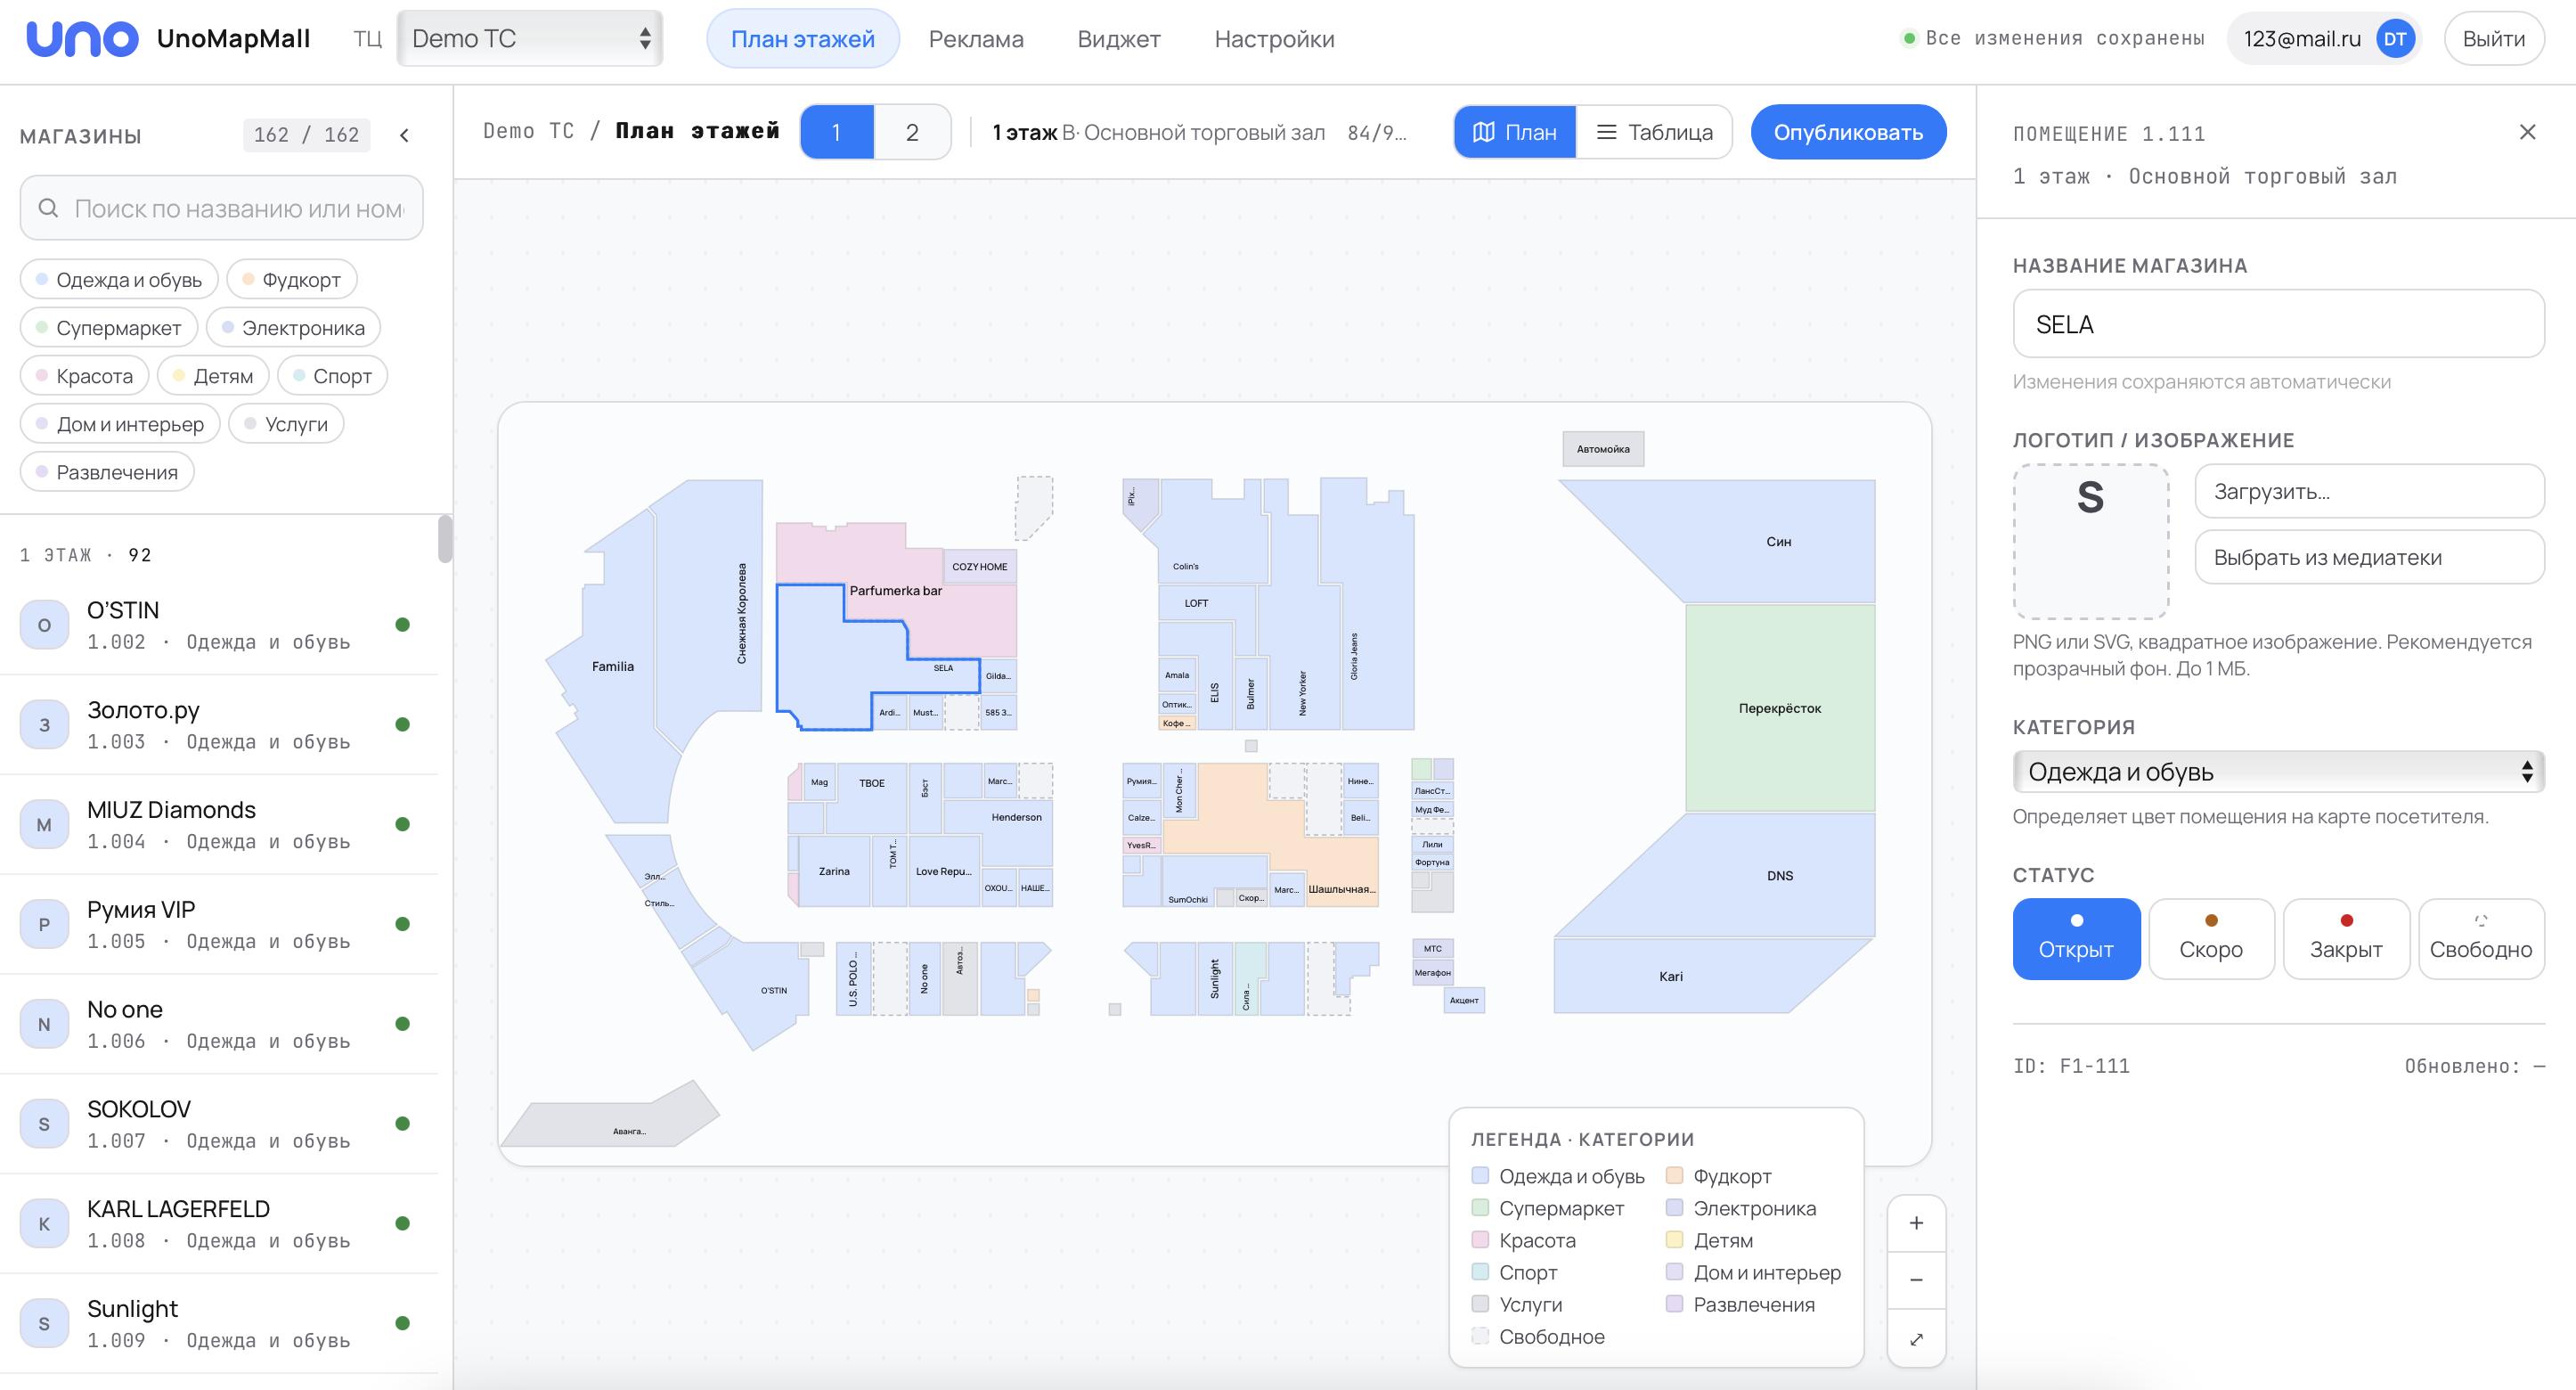Open the ТЦ Demo TC dropdown
The width and height of the screenshot is (2576, 1390).
point(530,38)
